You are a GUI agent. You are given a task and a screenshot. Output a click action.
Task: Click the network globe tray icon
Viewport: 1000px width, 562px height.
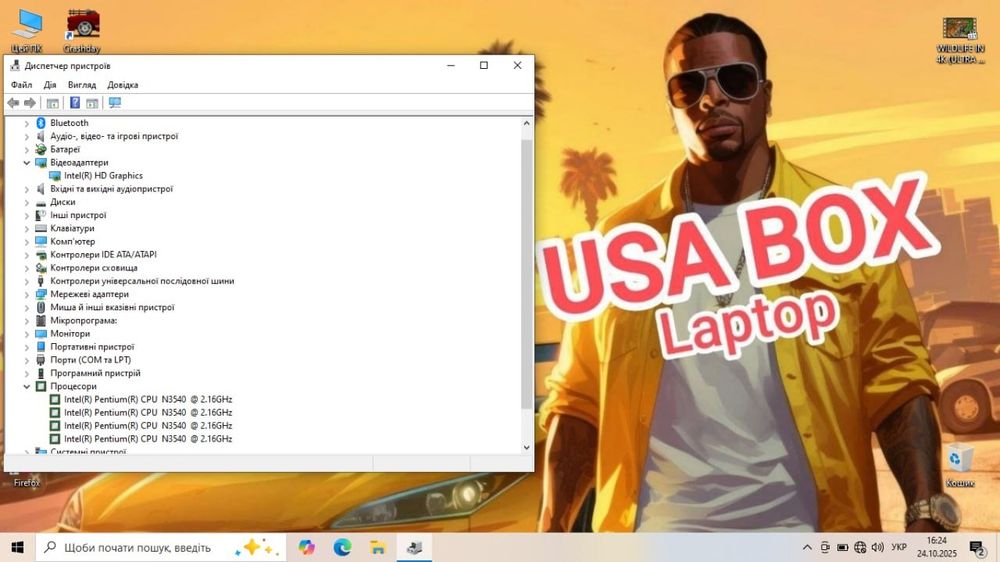click(860, 547)
